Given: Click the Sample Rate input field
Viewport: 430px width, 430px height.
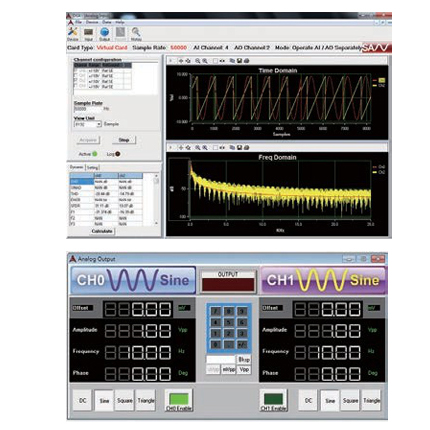Looking at the screenshot, I should pyautogui.click(x=88, y=109).
